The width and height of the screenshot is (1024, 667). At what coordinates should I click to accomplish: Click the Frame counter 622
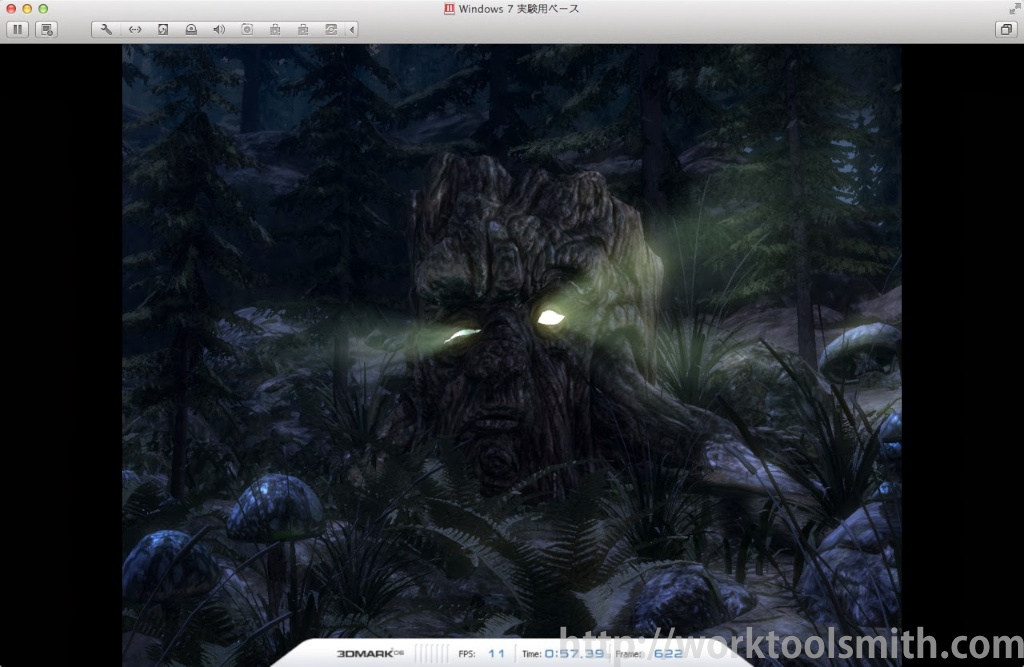[668, 653]
